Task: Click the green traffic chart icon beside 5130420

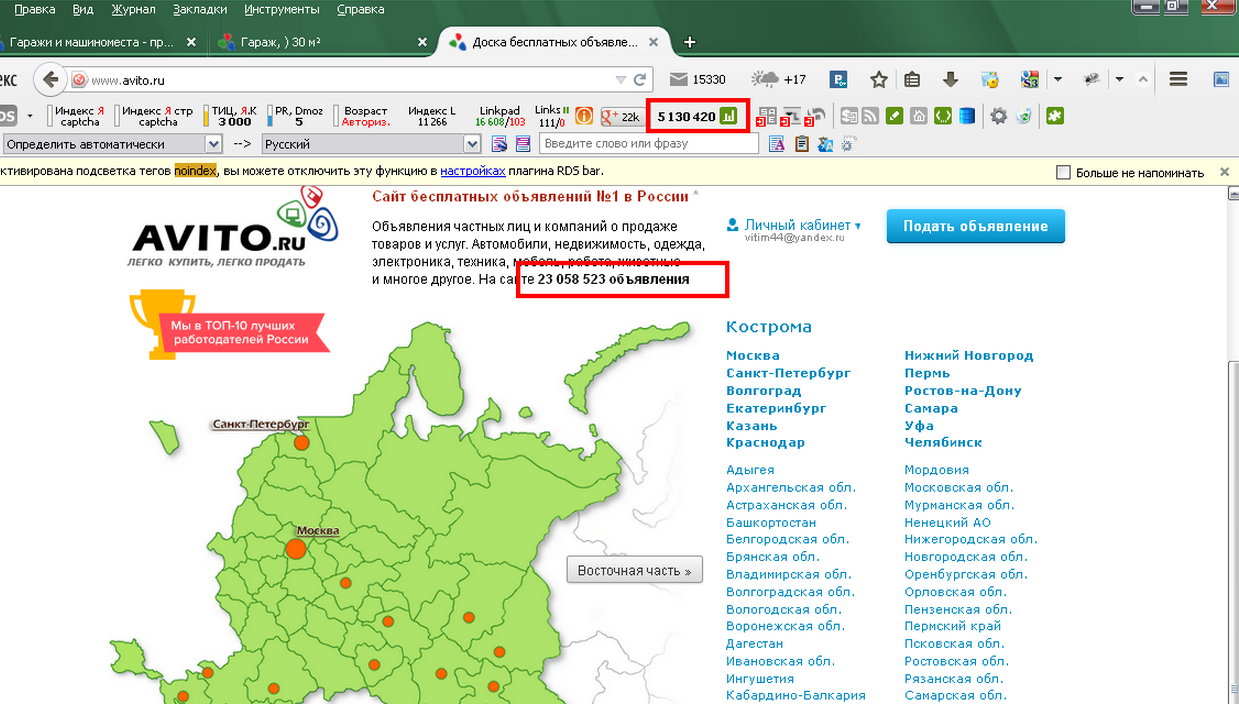Action: [731, 116]
